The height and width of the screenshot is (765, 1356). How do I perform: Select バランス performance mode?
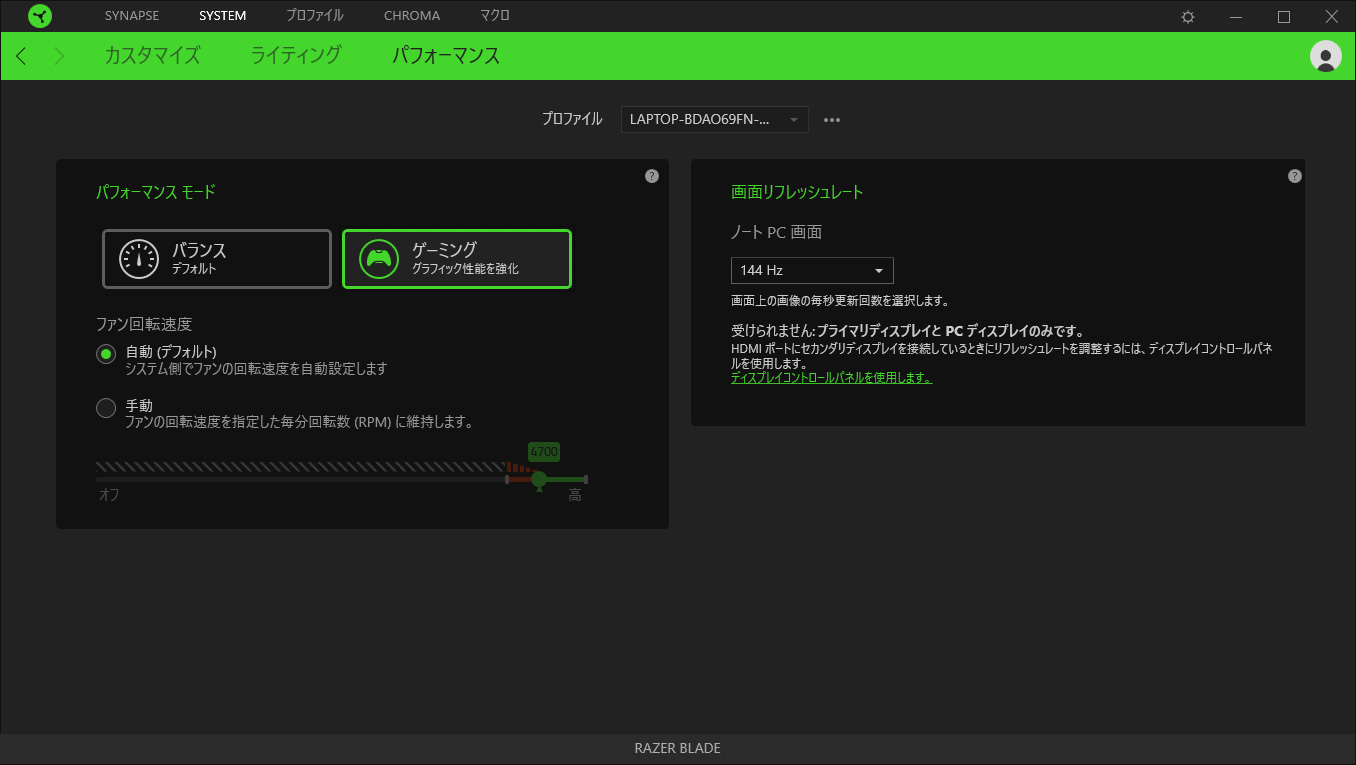pos(217,259)
